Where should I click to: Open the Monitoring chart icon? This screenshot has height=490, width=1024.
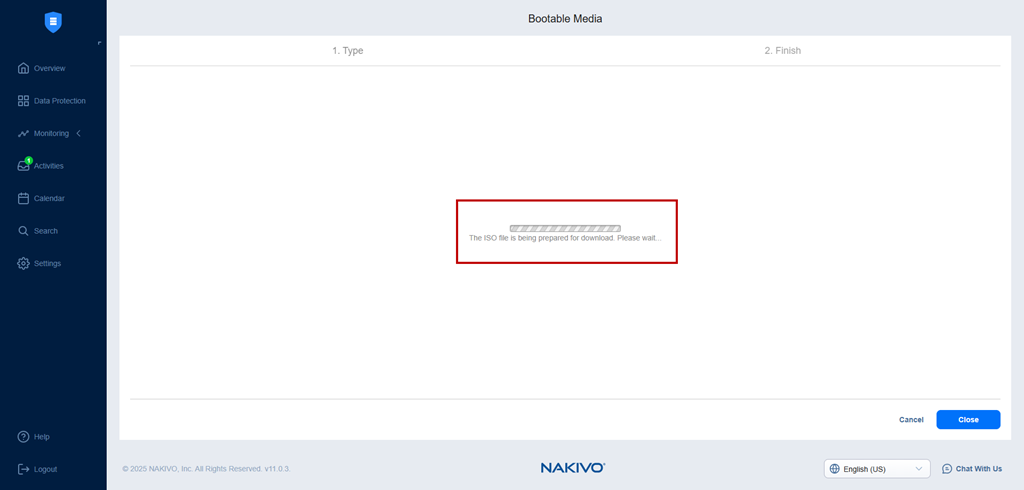point(24,133)
